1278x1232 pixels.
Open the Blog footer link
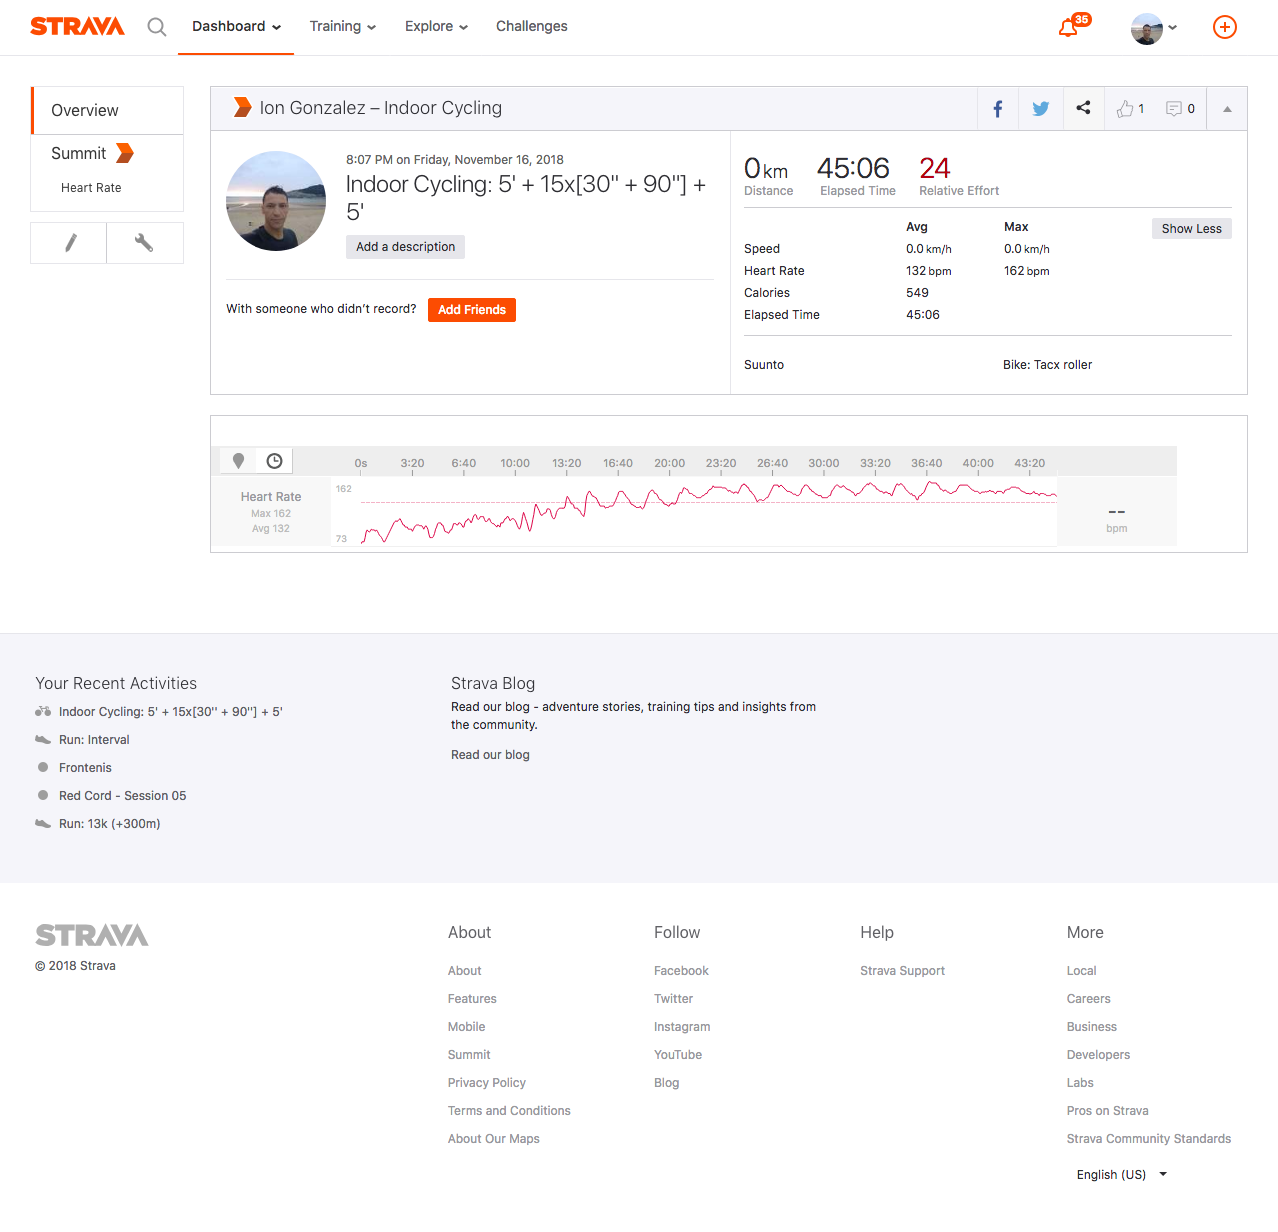pos(667,1083)
